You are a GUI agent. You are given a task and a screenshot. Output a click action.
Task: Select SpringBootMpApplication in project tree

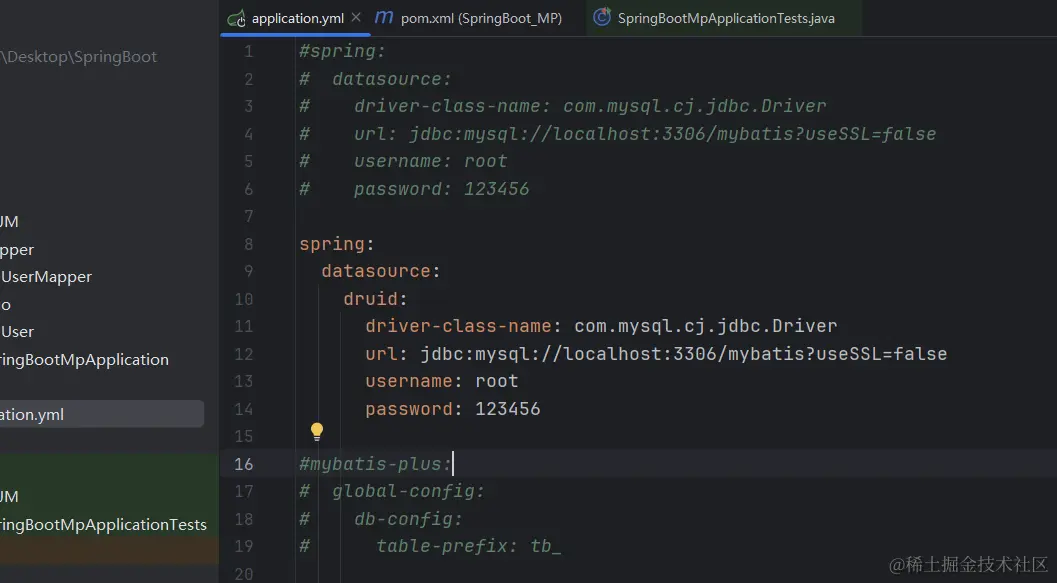click(84, 359)
